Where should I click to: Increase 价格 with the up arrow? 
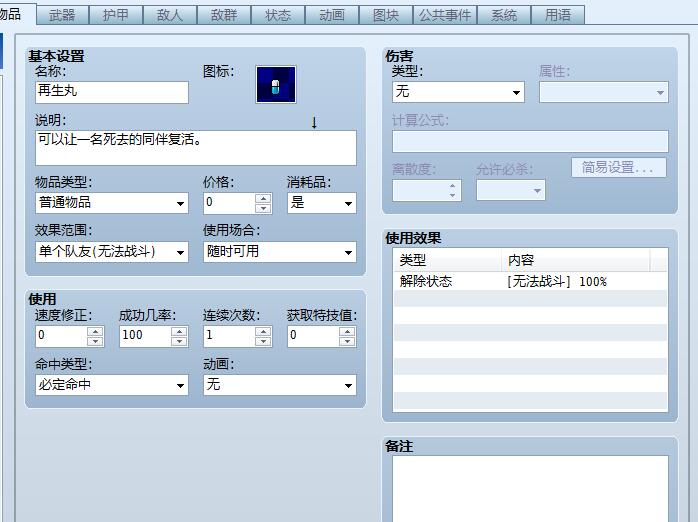(x=264, y=198)
